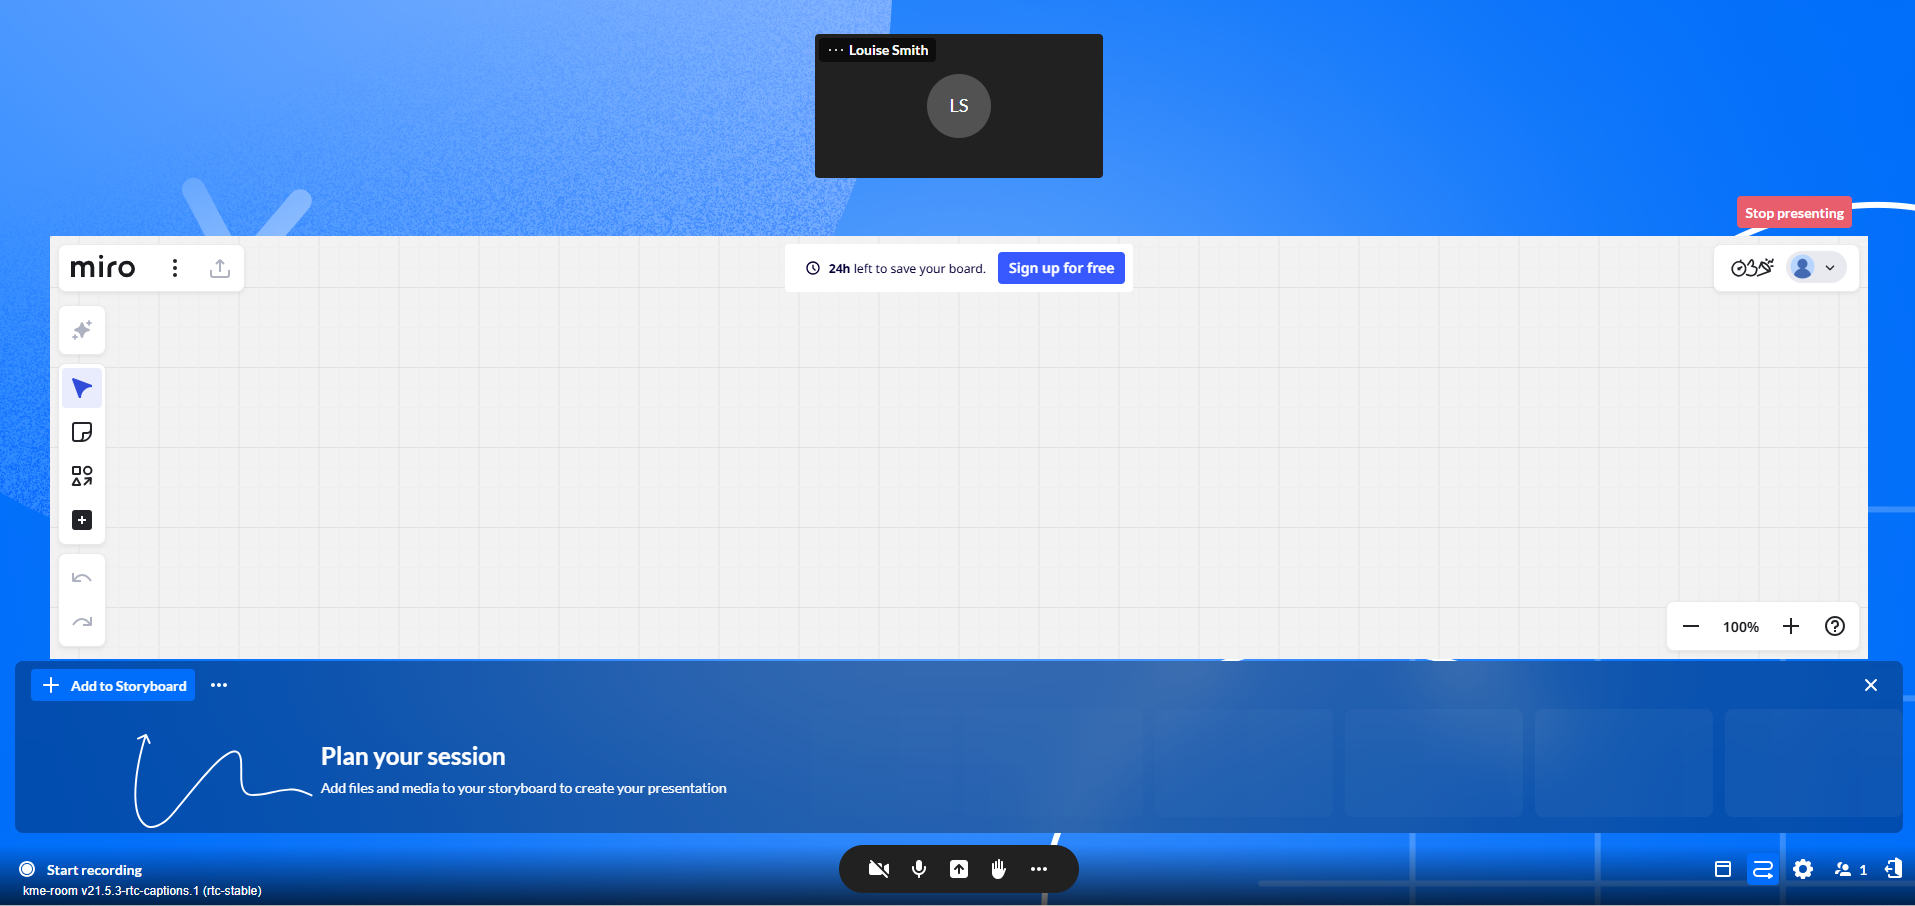Click the 'Add files and media' description text

coord(523,788)
